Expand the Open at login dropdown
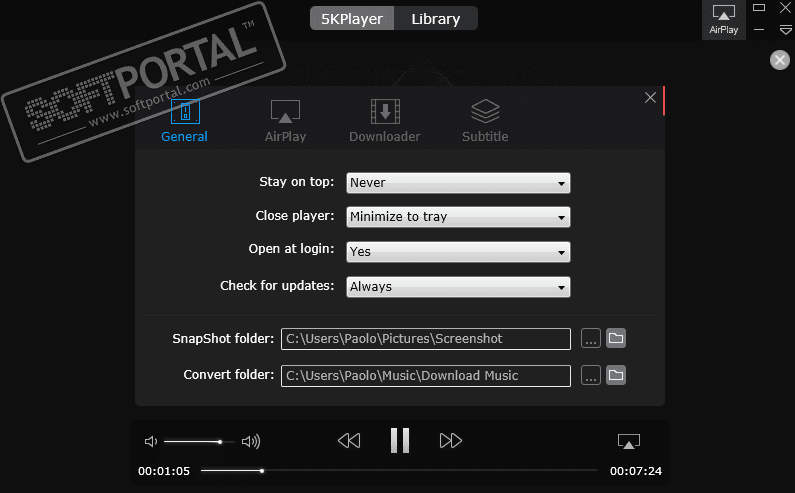The height and width of the screenshot is (493, 795). tap(458, 252)
